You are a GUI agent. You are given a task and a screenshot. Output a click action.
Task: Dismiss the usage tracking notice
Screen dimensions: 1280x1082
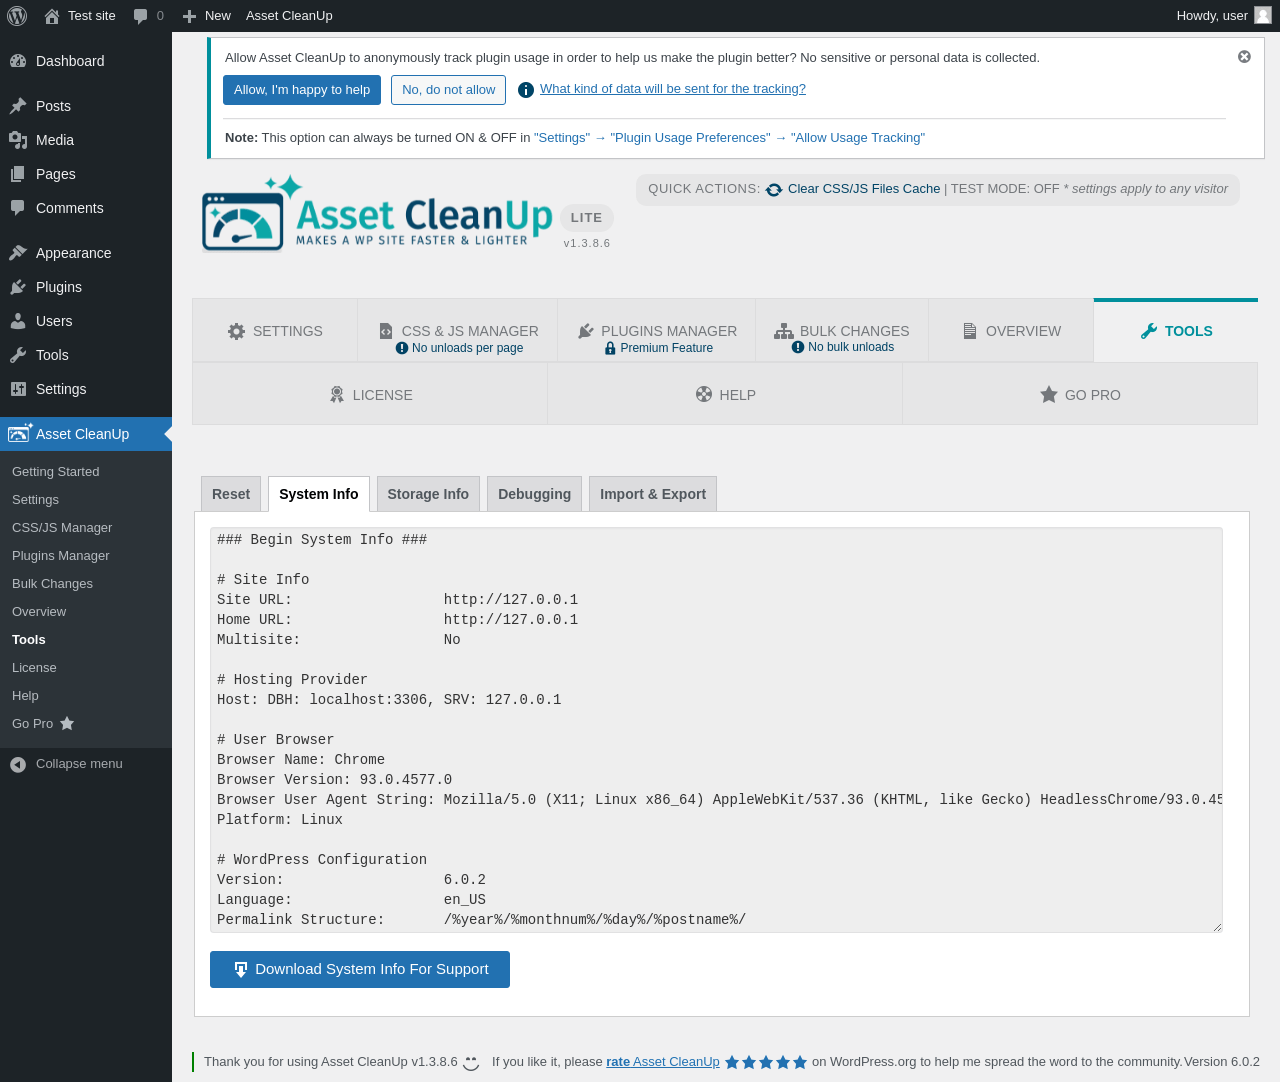(1244, 57)
